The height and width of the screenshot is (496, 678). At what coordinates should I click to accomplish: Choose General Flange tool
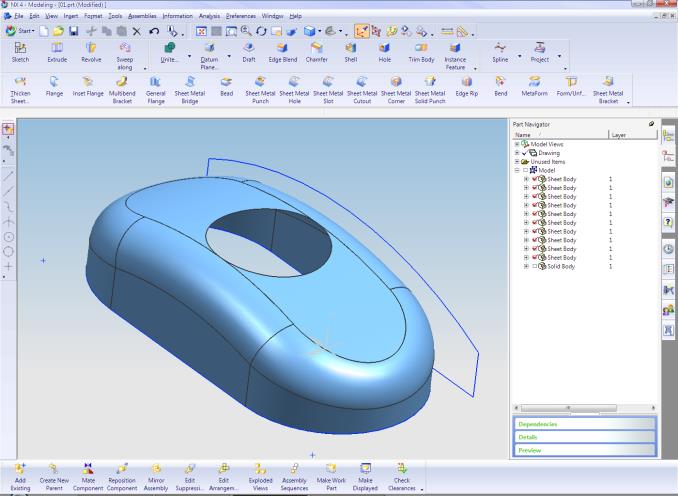click(156, 90)
